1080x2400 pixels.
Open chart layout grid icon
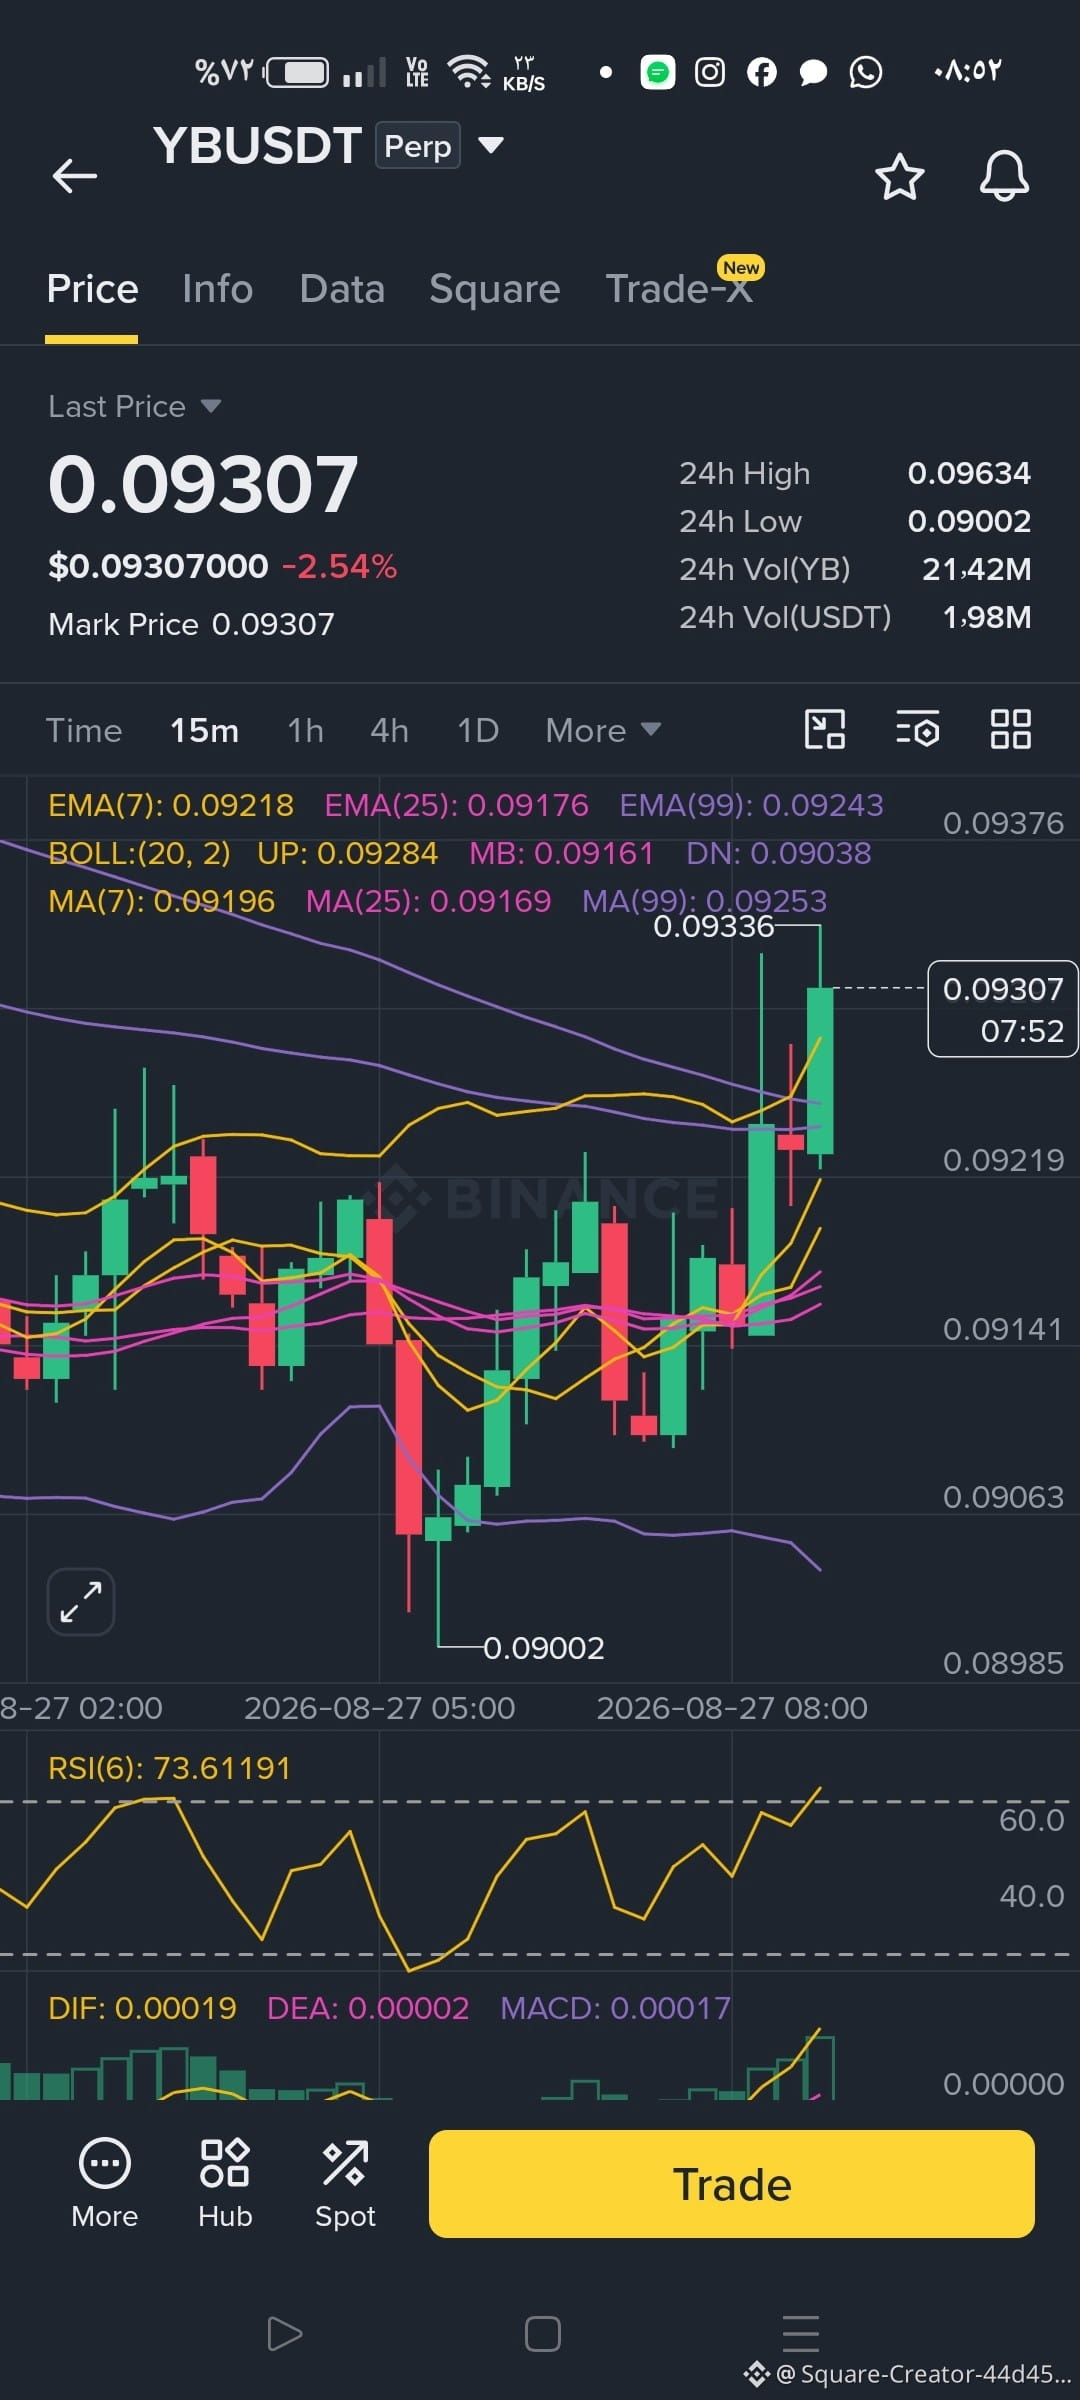[1010, 729]
